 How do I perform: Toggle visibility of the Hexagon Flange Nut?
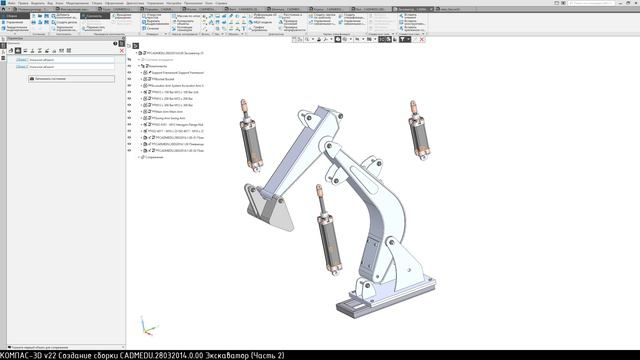[129, 124]
